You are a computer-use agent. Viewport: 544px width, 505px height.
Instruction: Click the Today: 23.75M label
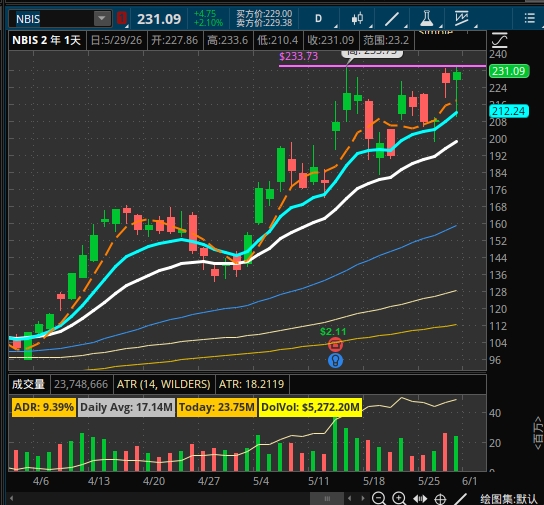pyautogui.click(x=217, y=407)
